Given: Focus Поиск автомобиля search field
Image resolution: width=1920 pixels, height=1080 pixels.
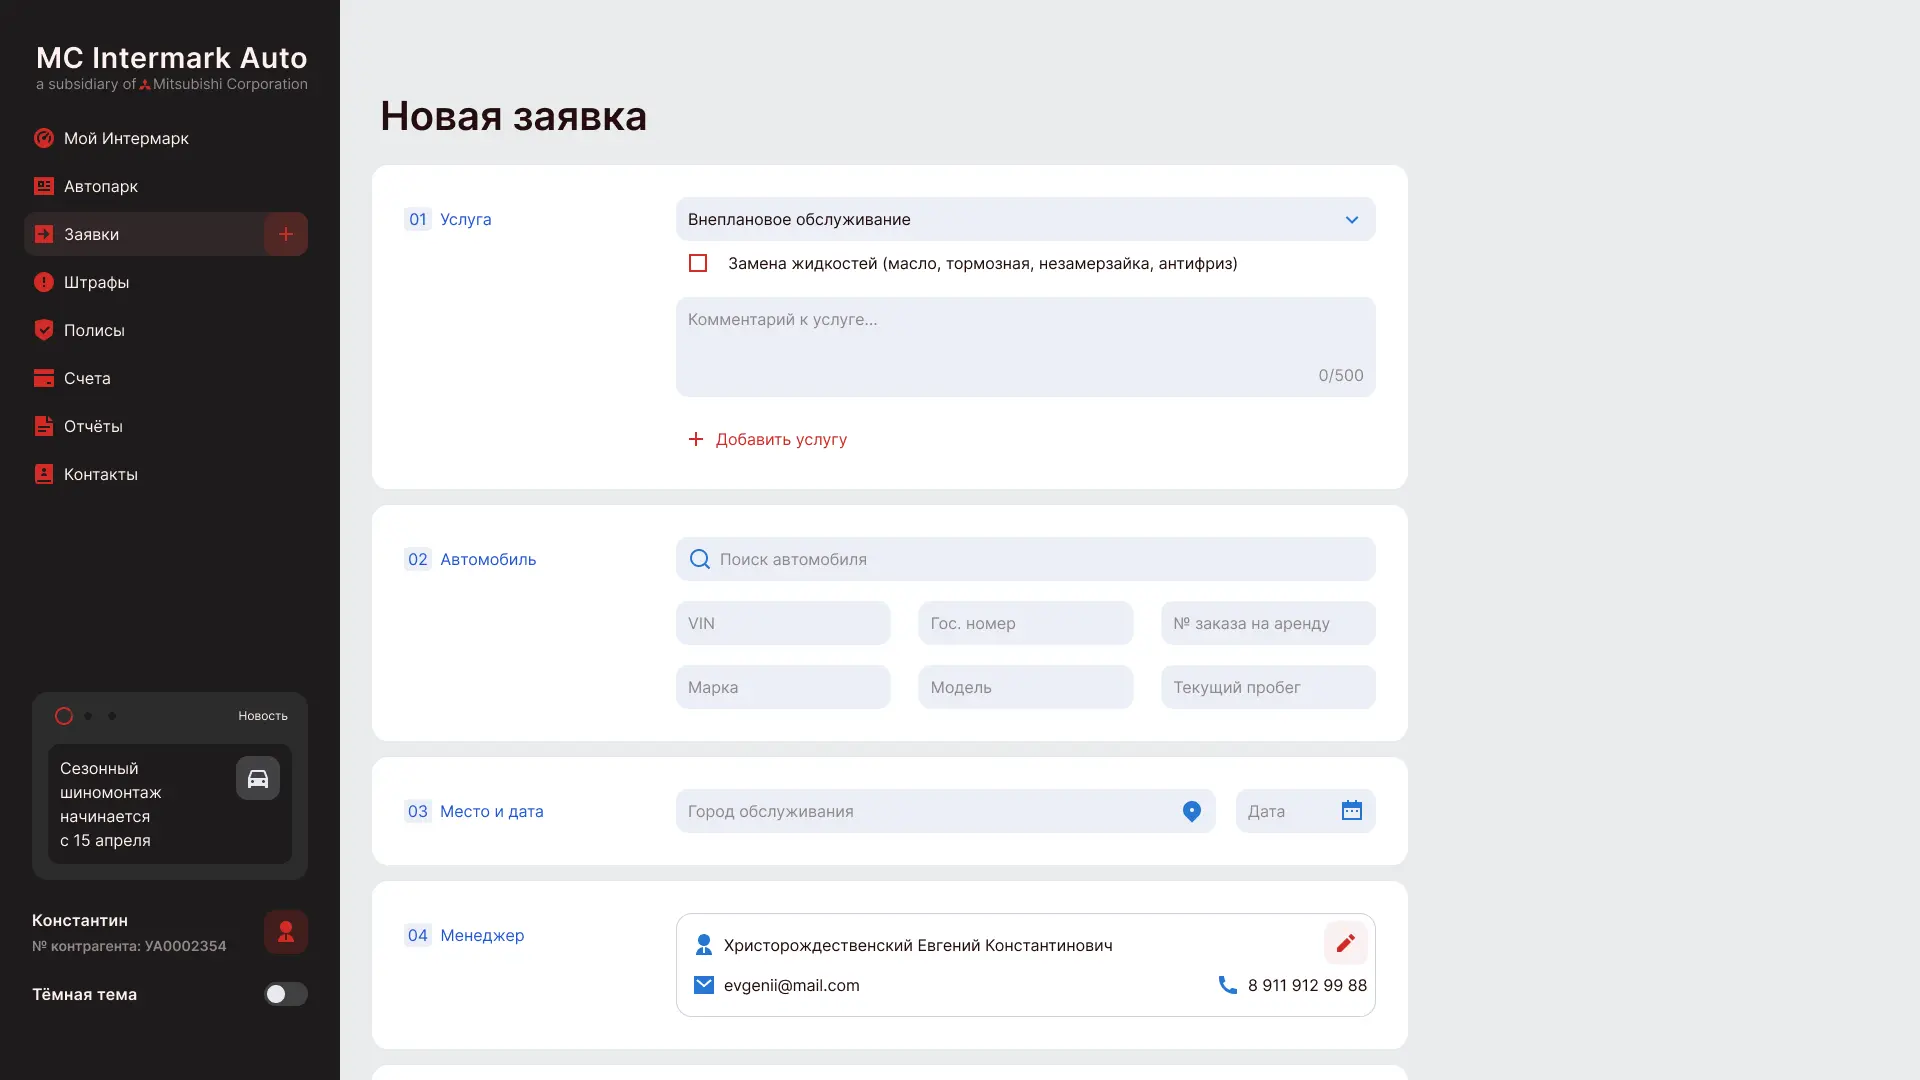Looking at the screenshot, I should point(1026,559).
